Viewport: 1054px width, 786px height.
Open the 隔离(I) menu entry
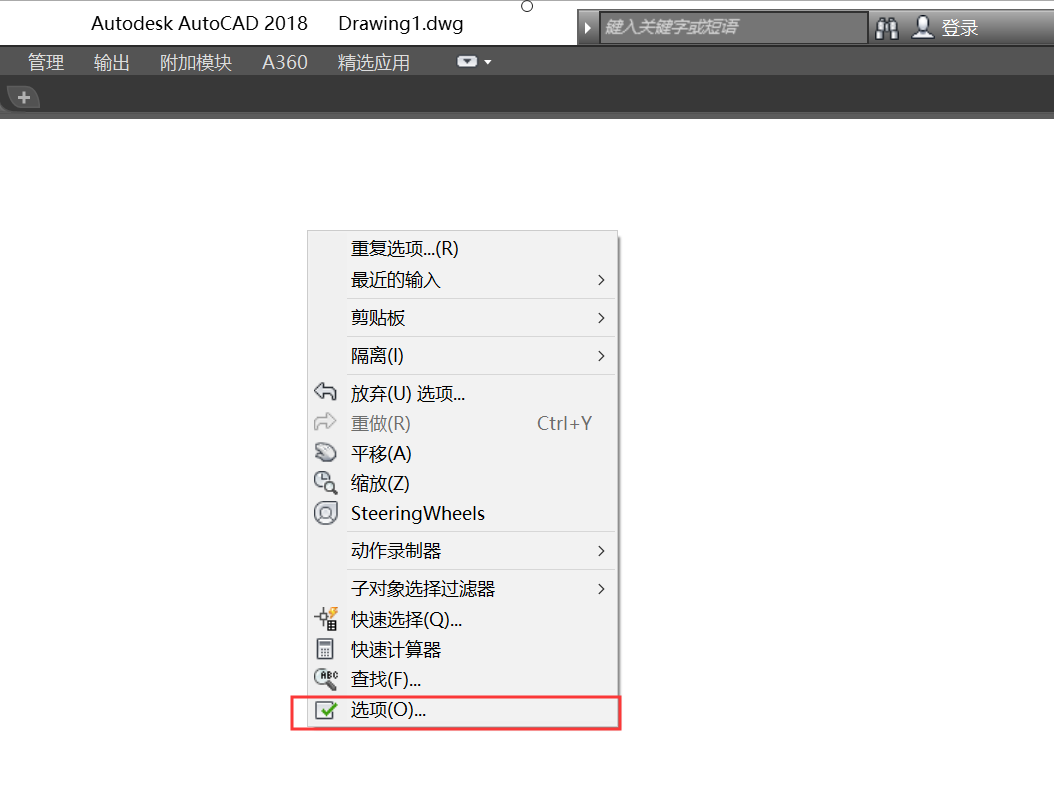462,356
